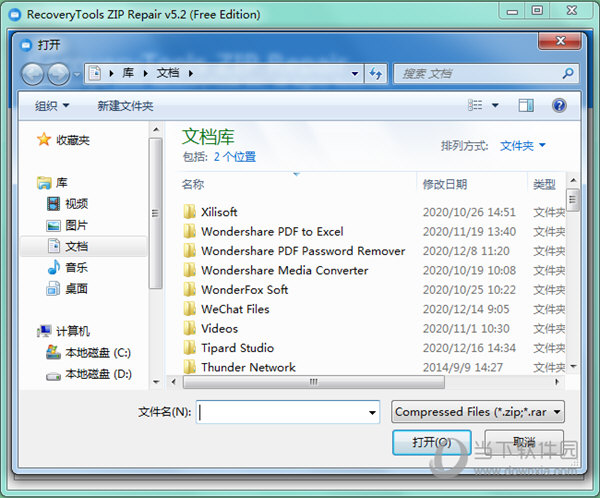Click the 库 segment in address bar

(x=128, y=73)
